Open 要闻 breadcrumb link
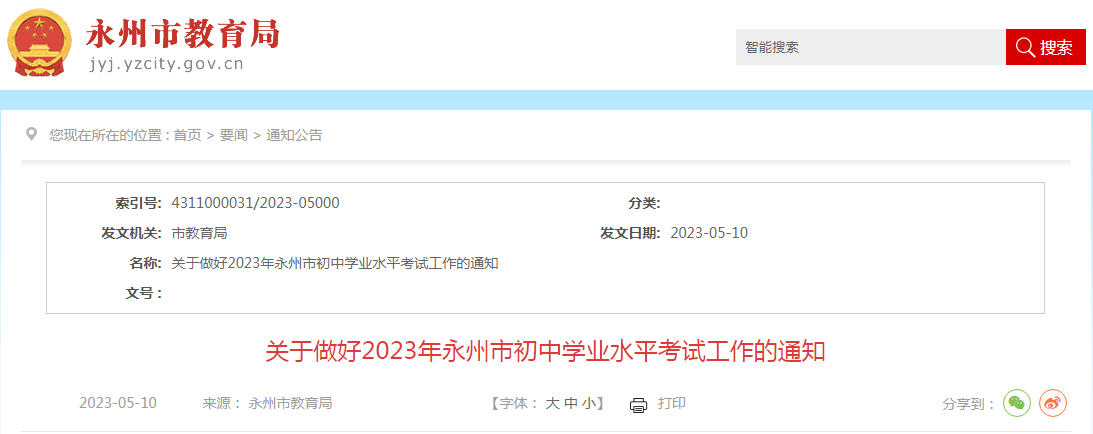1093x434 pixels. click(x=234, y=135)
